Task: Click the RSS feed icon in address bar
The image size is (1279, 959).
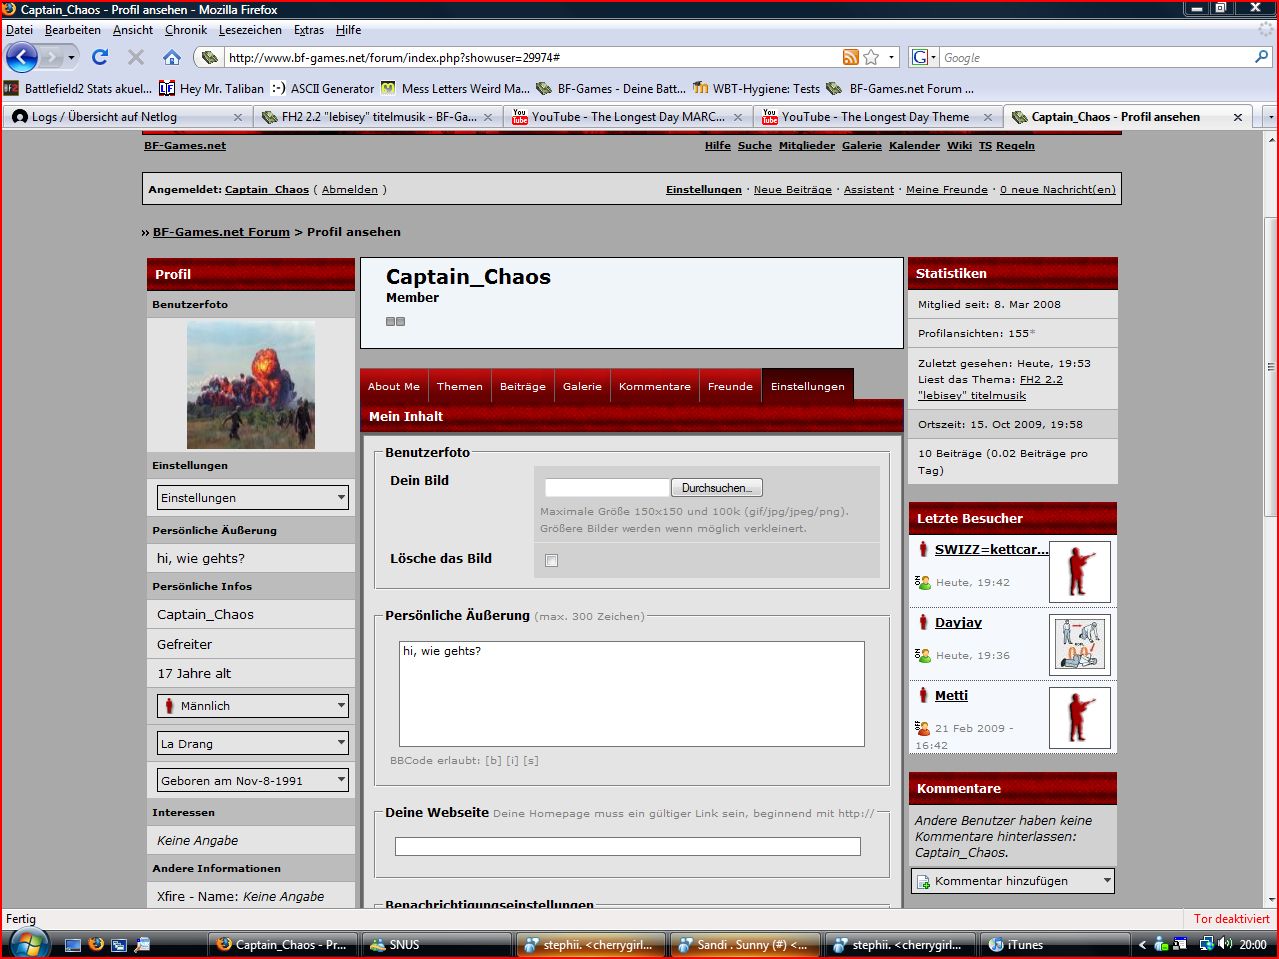Action: (x=851, y=57)
